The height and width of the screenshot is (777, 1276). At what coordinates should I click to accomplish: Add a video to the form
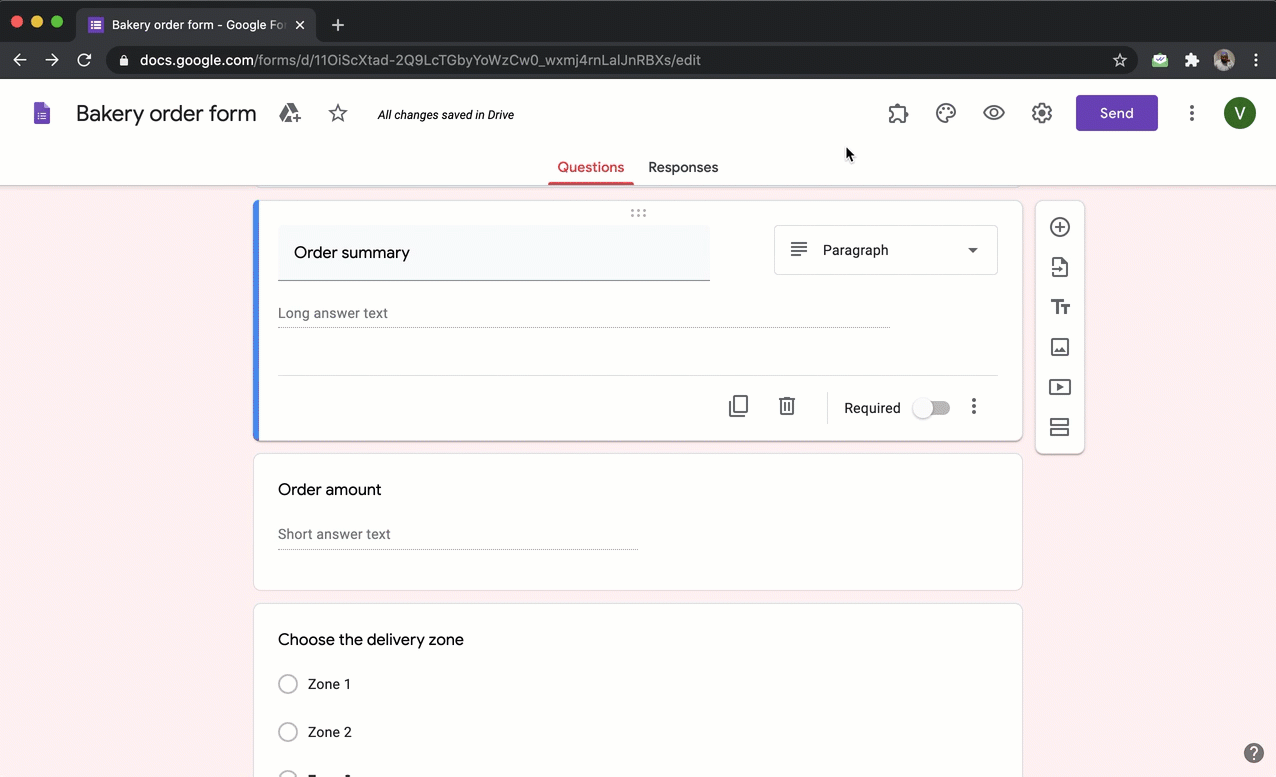tap(1059, 387)
